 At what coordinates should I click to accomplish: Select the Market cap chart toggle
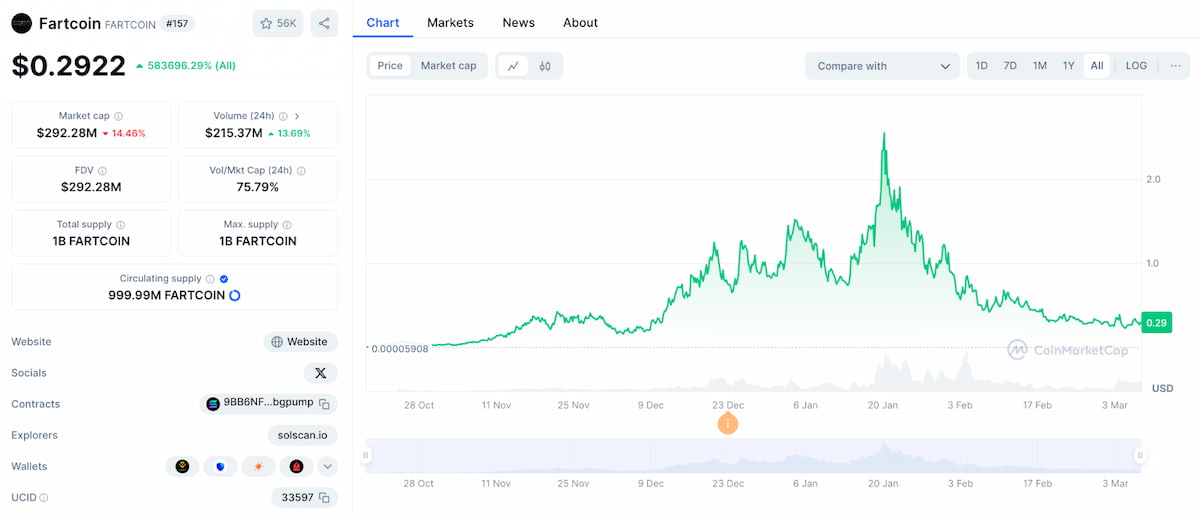point(448,66)
